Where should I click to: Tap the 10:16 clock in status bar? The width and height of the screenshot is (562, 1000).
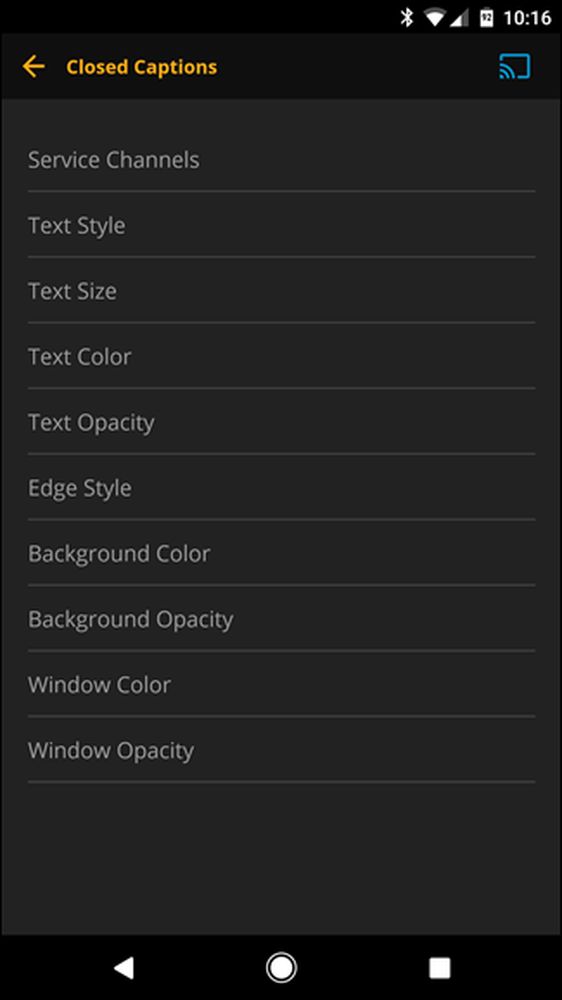(527, 18)
